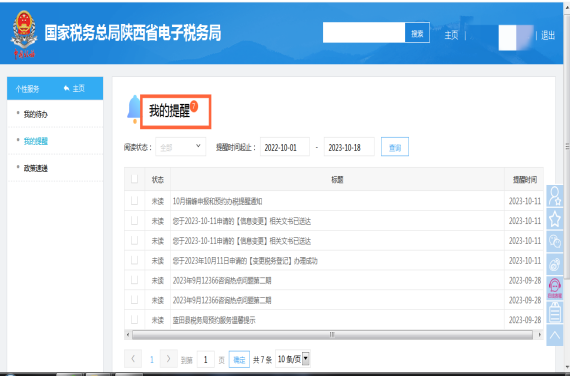Toggle the select-all checkbox in table header

[135, 179]
